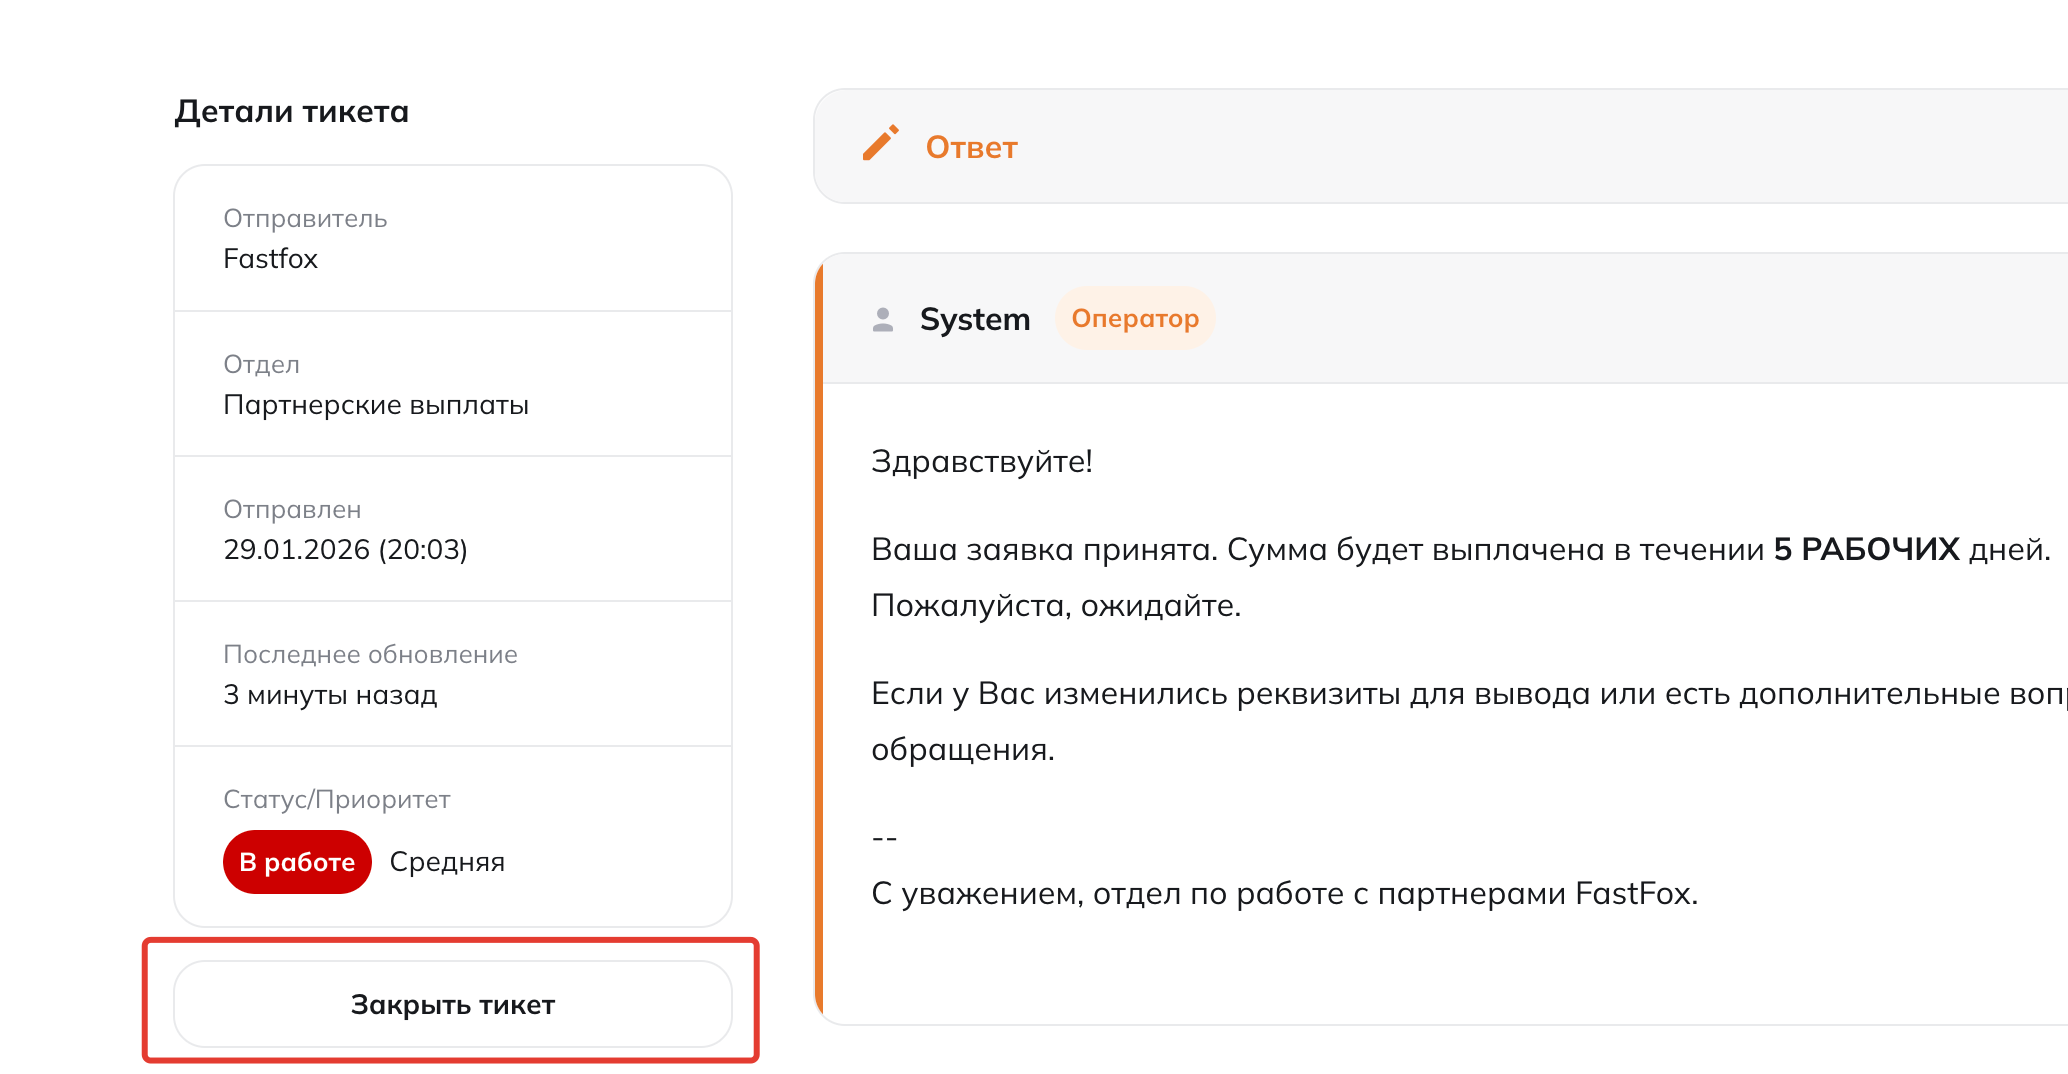Screen dimensions: 2068x1074
Task: Click the "System" author name
Action: point(974,320)
